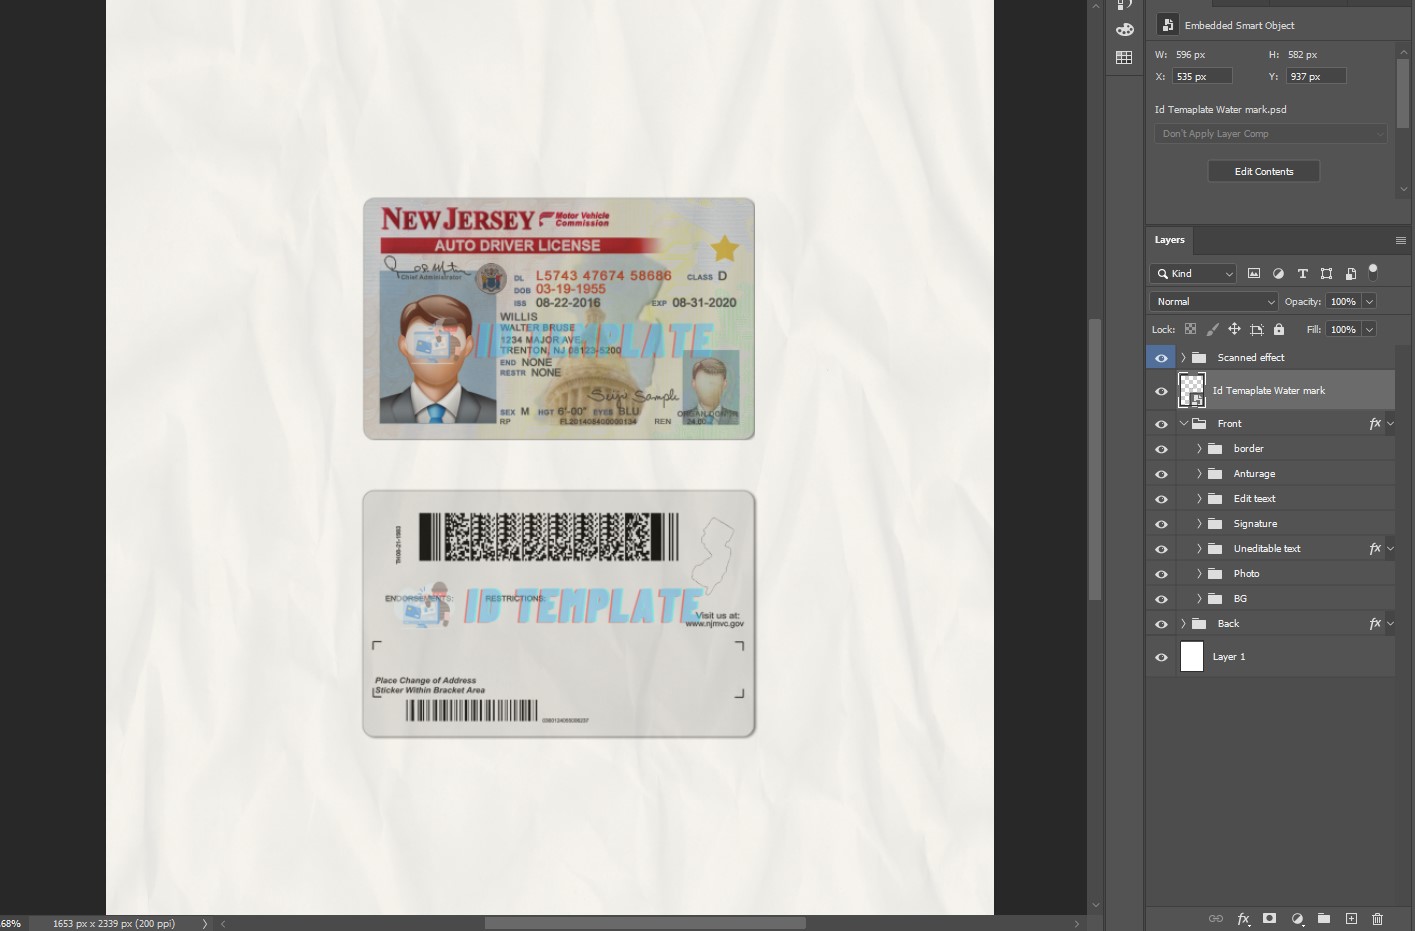Lock artboard nesting icon
Screen dimensions: 1415x931
click(1257, 329)
